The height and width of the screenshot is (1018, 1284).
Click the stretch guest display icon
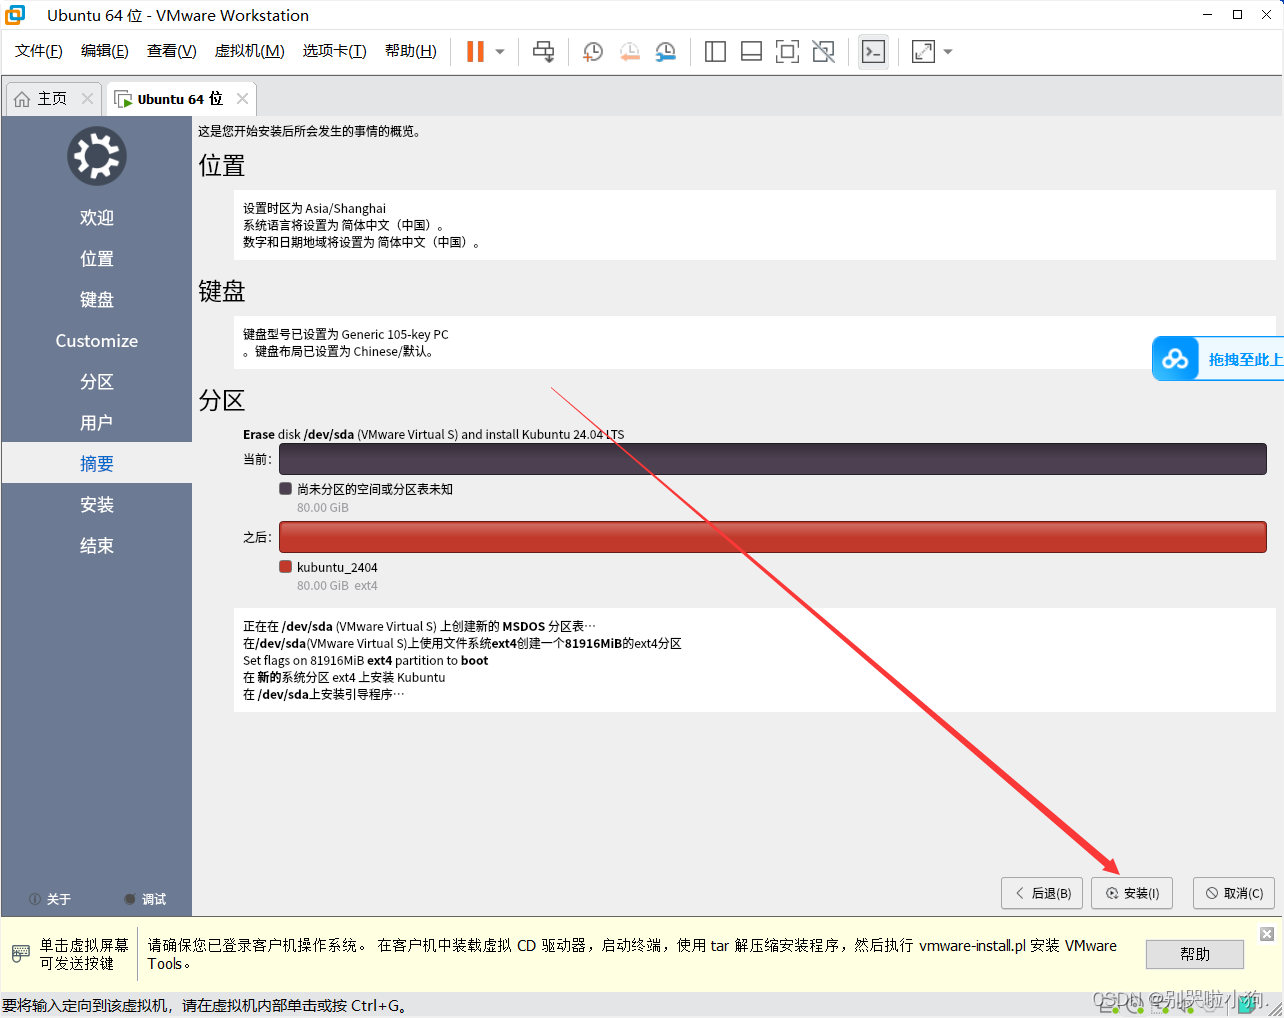tap(923, 52)
